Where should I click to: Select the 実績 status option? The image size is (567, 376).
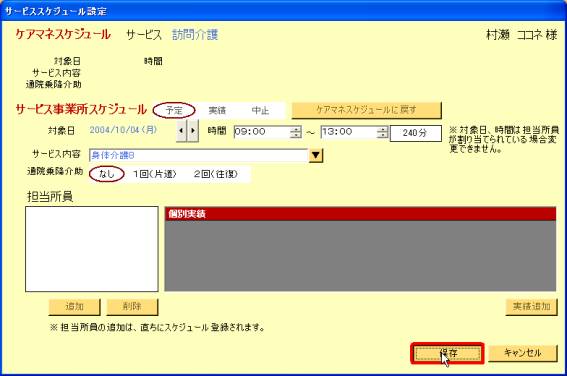[217, 110]
